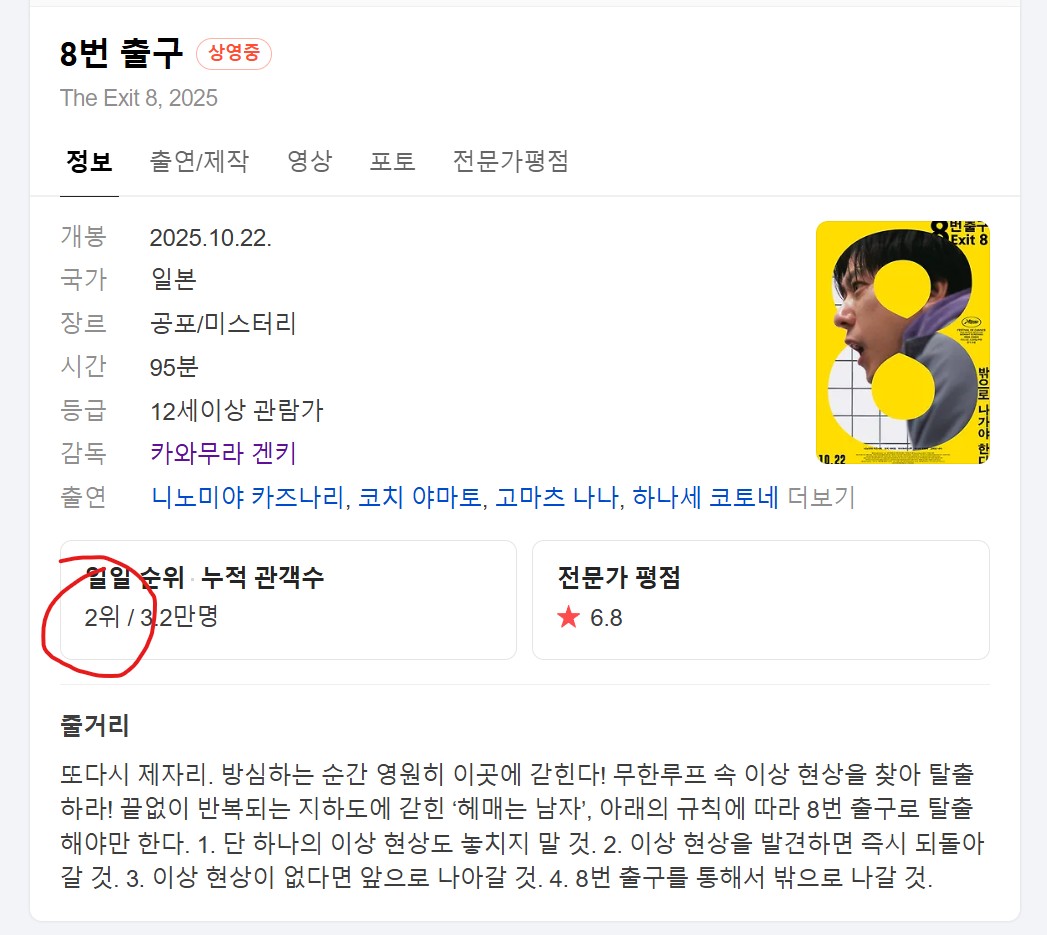This screenshot has height=935, width=1047.
Task: Open actor link 고마츠 나나
Action: pos(557,497)
